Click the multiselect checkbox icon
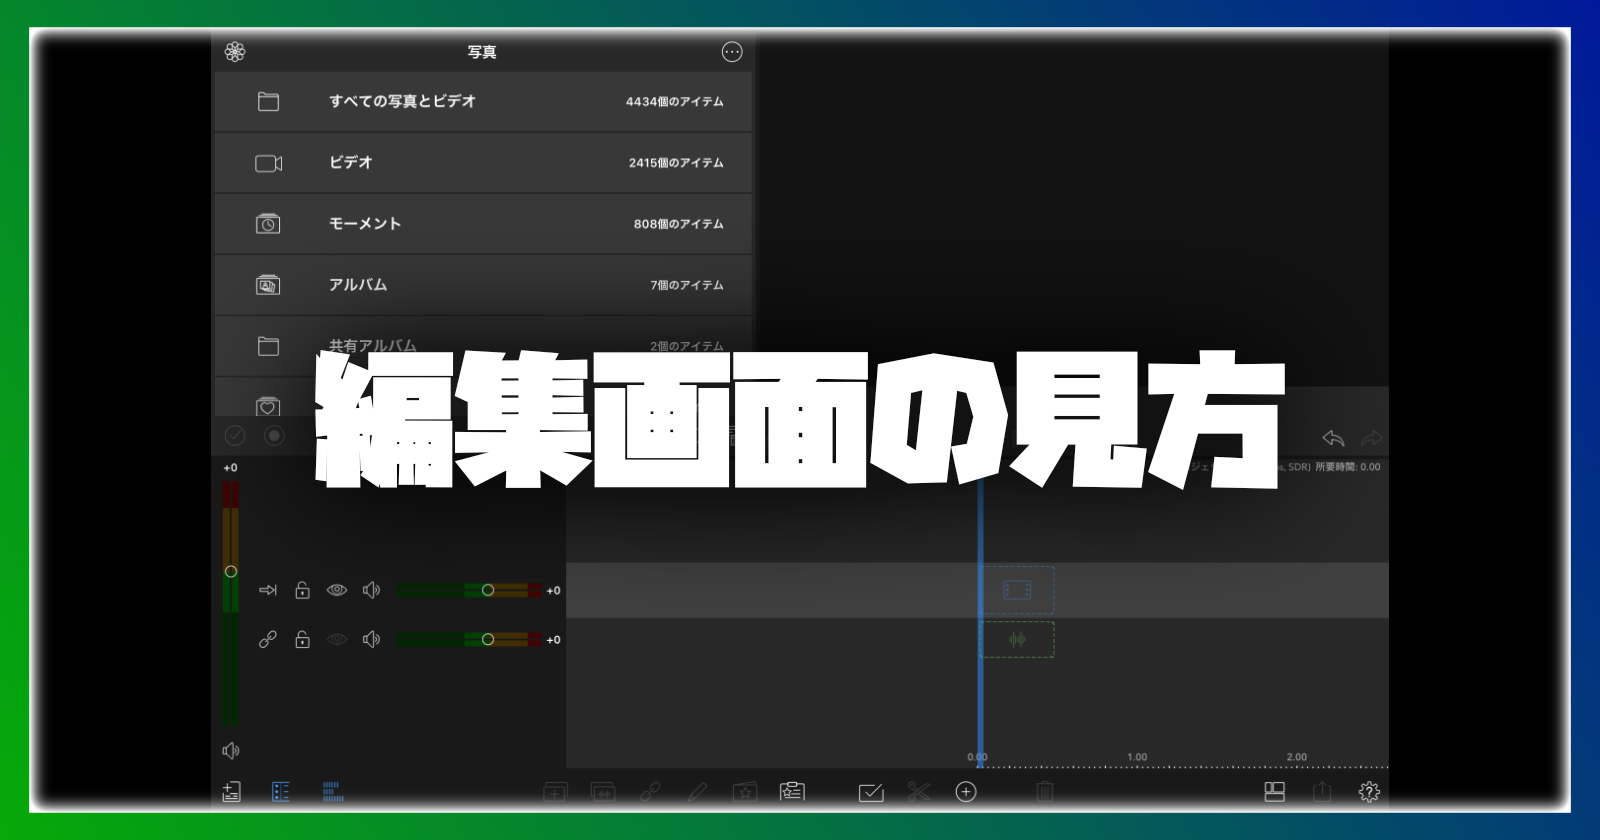Image resolution: width=1600 pixels, height=840 pixels. tap(871, 792)
